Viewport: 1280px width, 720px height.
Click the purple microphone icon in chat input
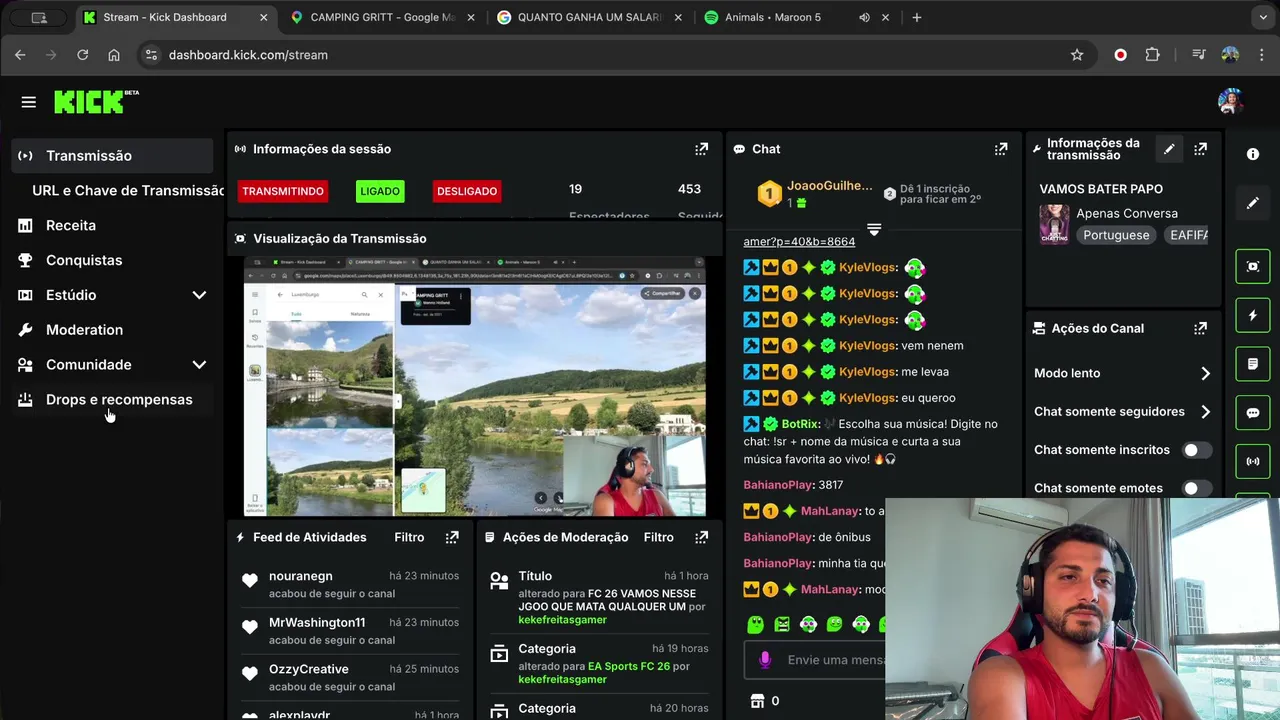coord(765,660)
